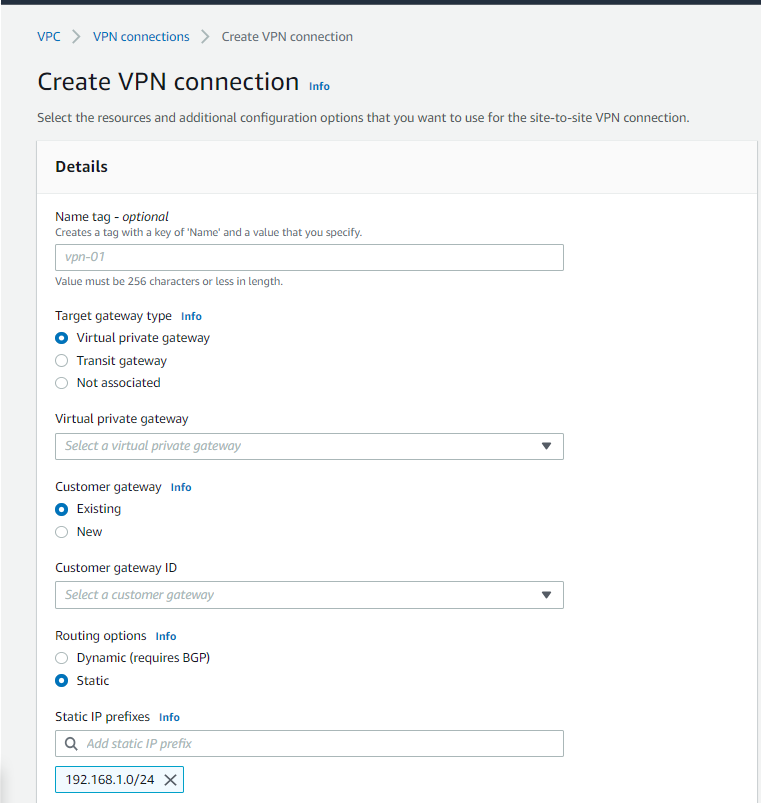Expand the customer gateway ID dropdown
This screenshot has width=761, height=803.
[x=309, y=595]
